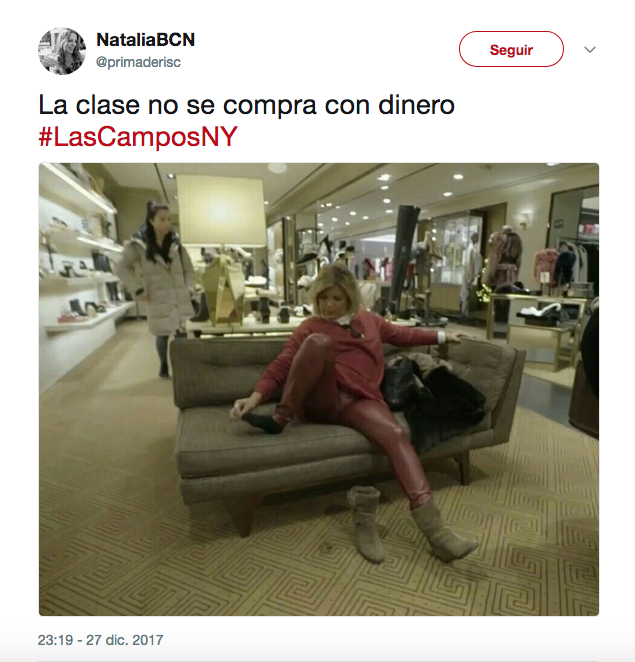This screenshot has height=662, width=635.
Task: Enlarge the image of woman on sofa
Action: click(x=319, y=389)
